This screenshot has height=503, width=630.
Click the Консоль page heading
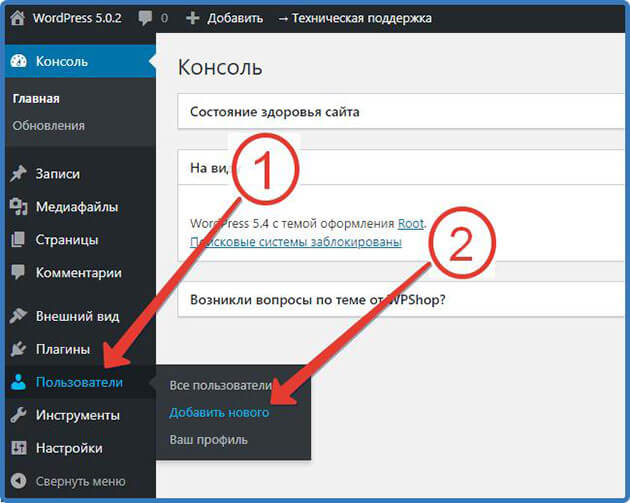(x=220, y=67)
